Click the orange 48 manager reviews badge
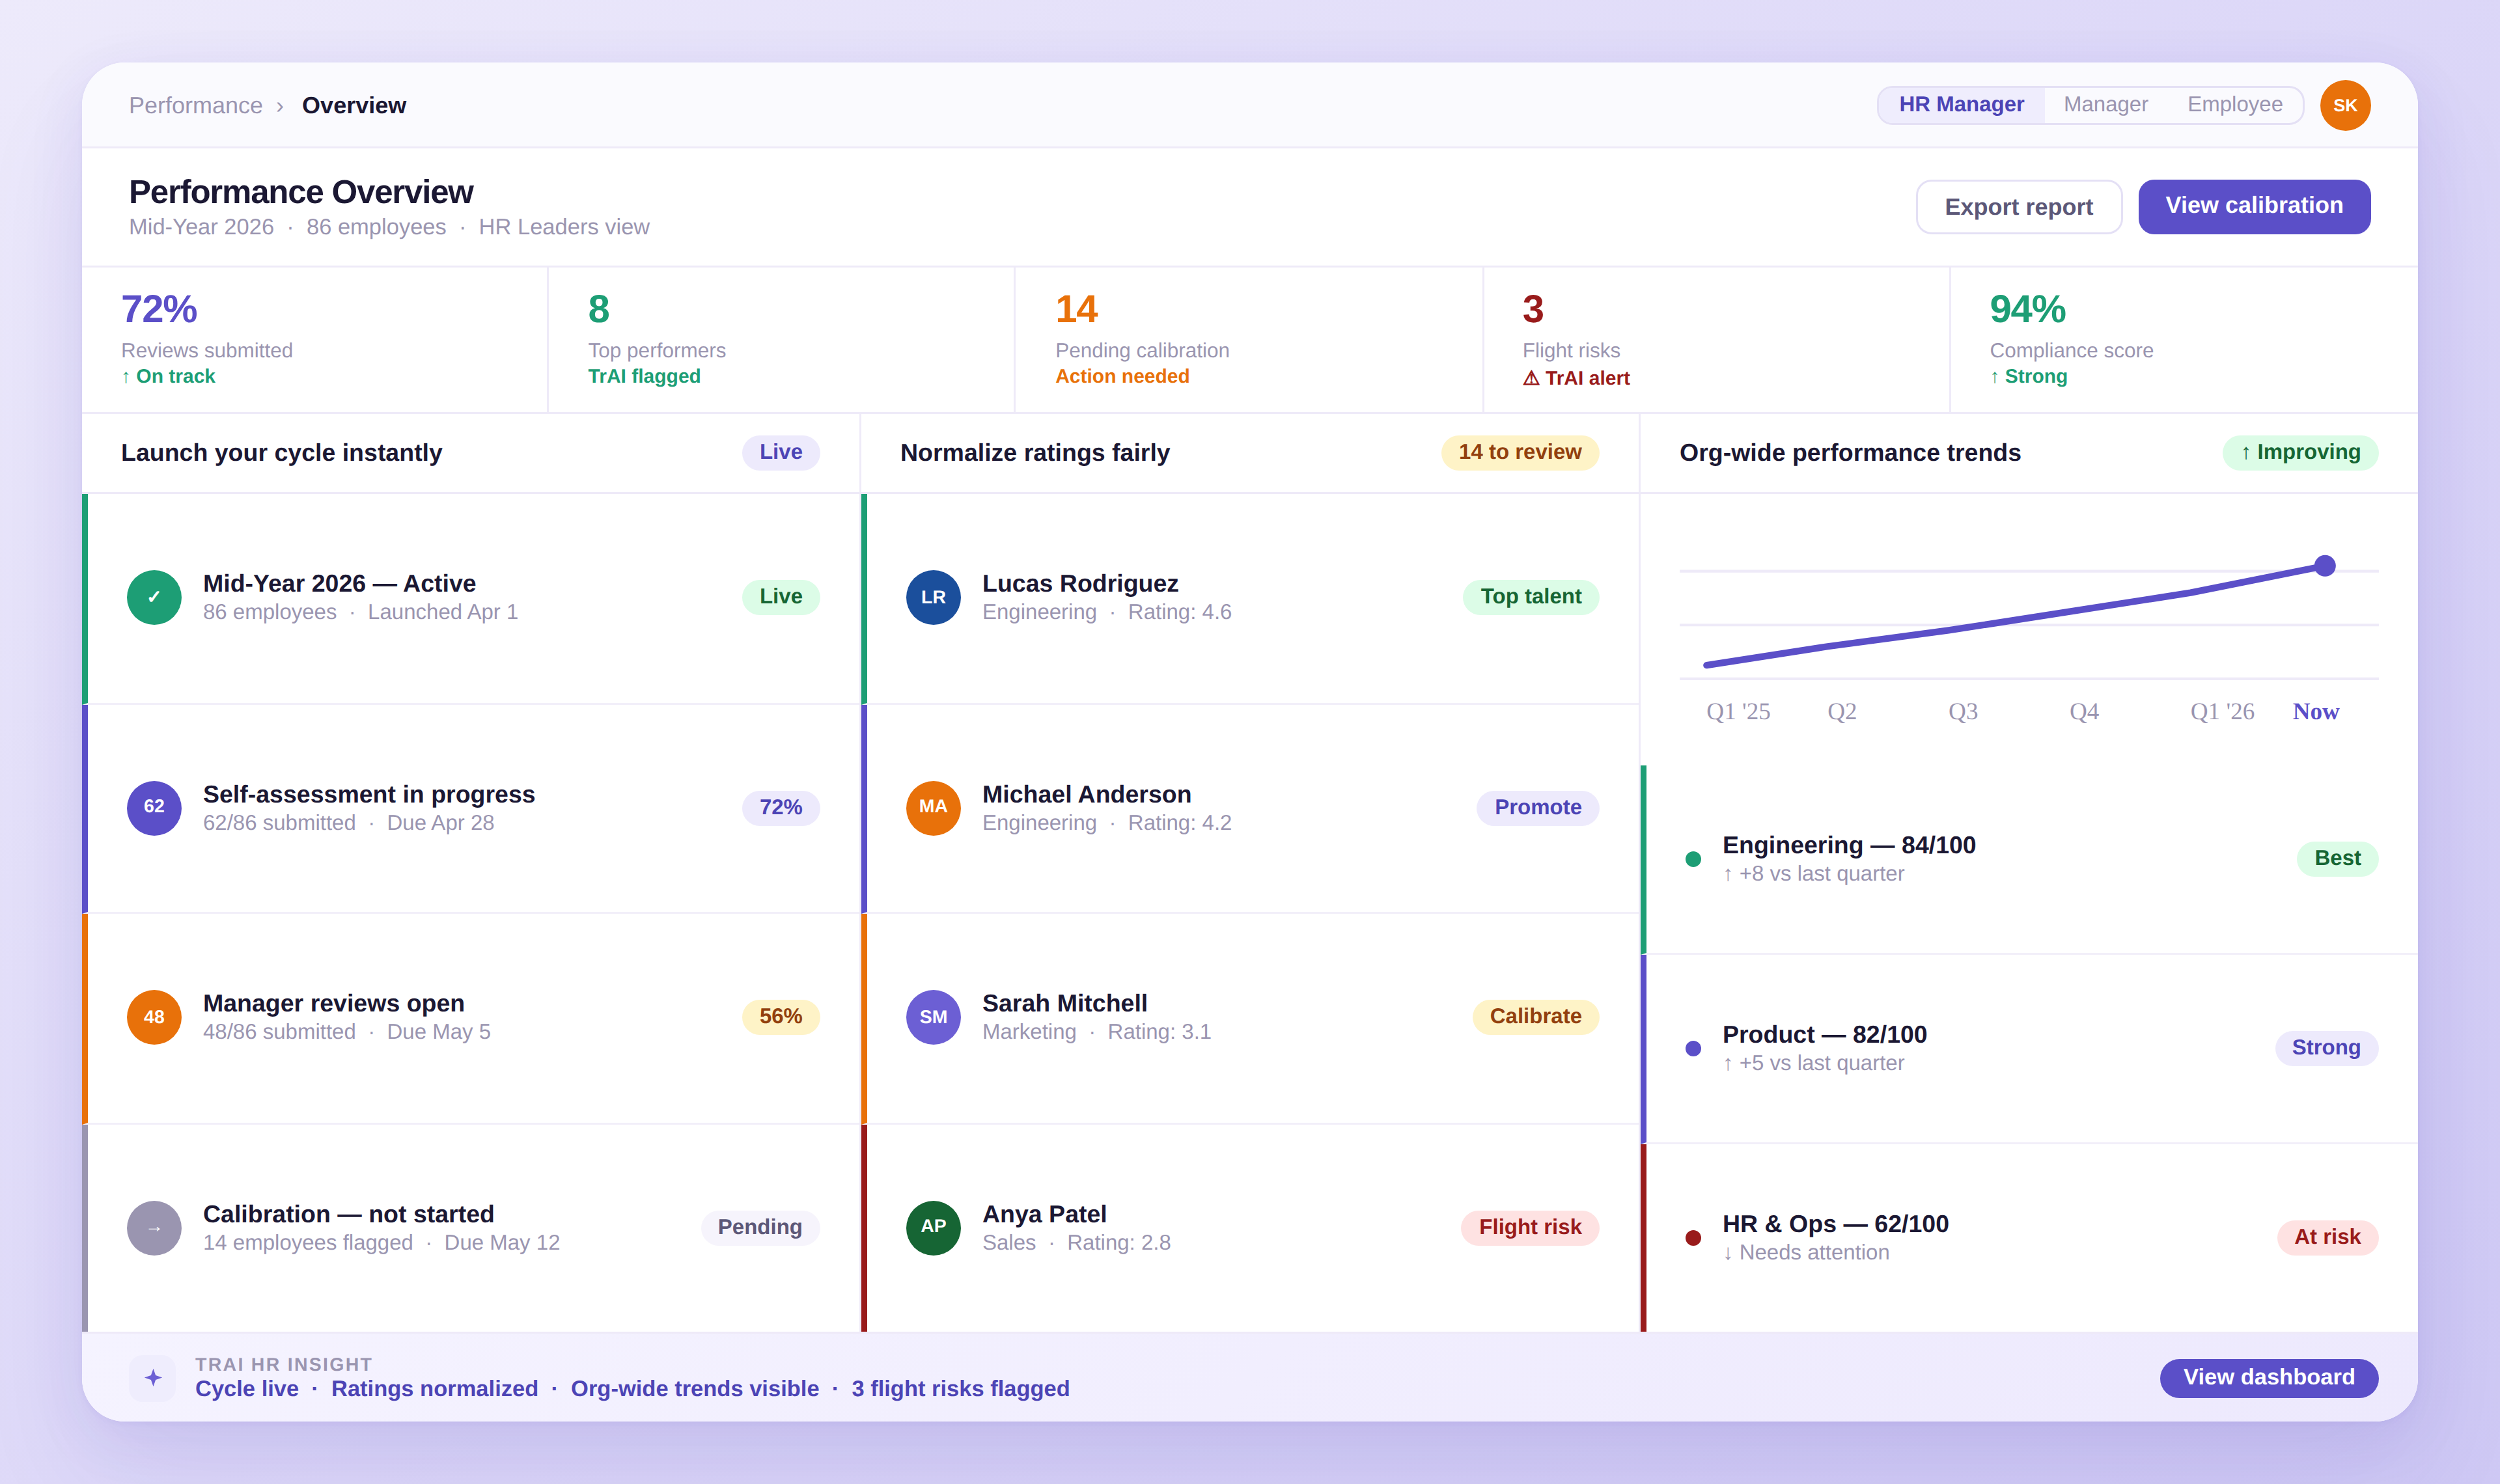The height and width of the screenshot is (1484, 2500). click(x=154, y=1017)
